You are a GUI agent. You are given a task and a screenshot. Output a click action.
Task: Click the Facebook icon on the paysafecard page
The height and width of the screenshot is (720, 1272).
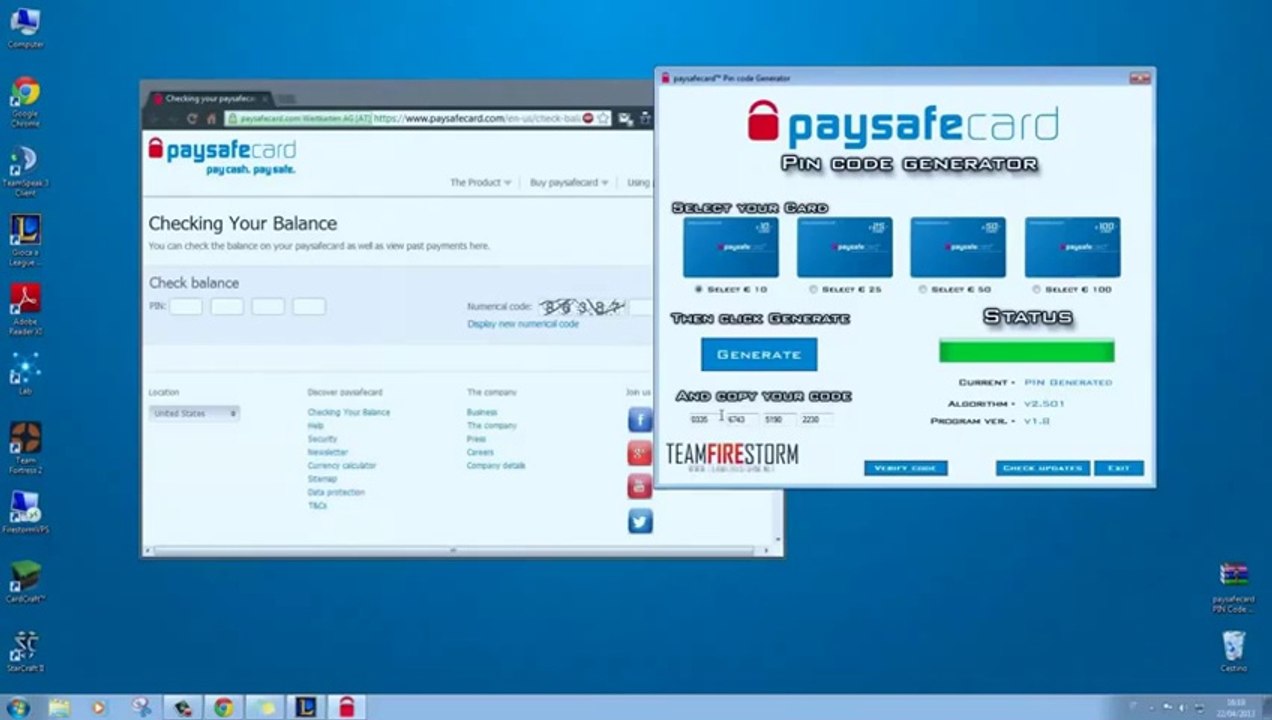pos(640,420)
